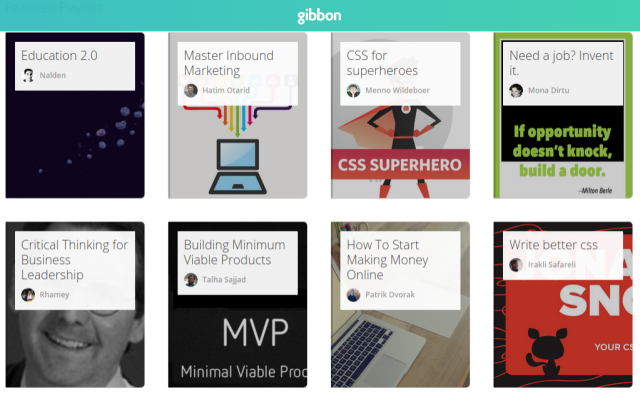Open Critical Thinking for Business Leadership title
The height and width of the screenshot is (393, 640).
75,260
